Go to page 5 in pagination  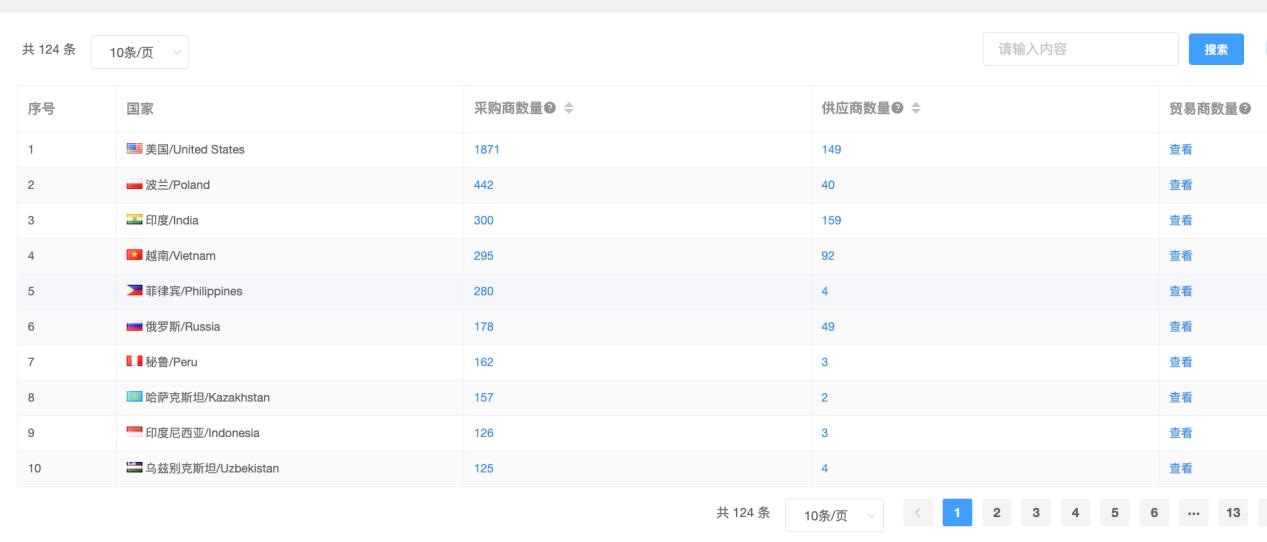pos(1114,514)
